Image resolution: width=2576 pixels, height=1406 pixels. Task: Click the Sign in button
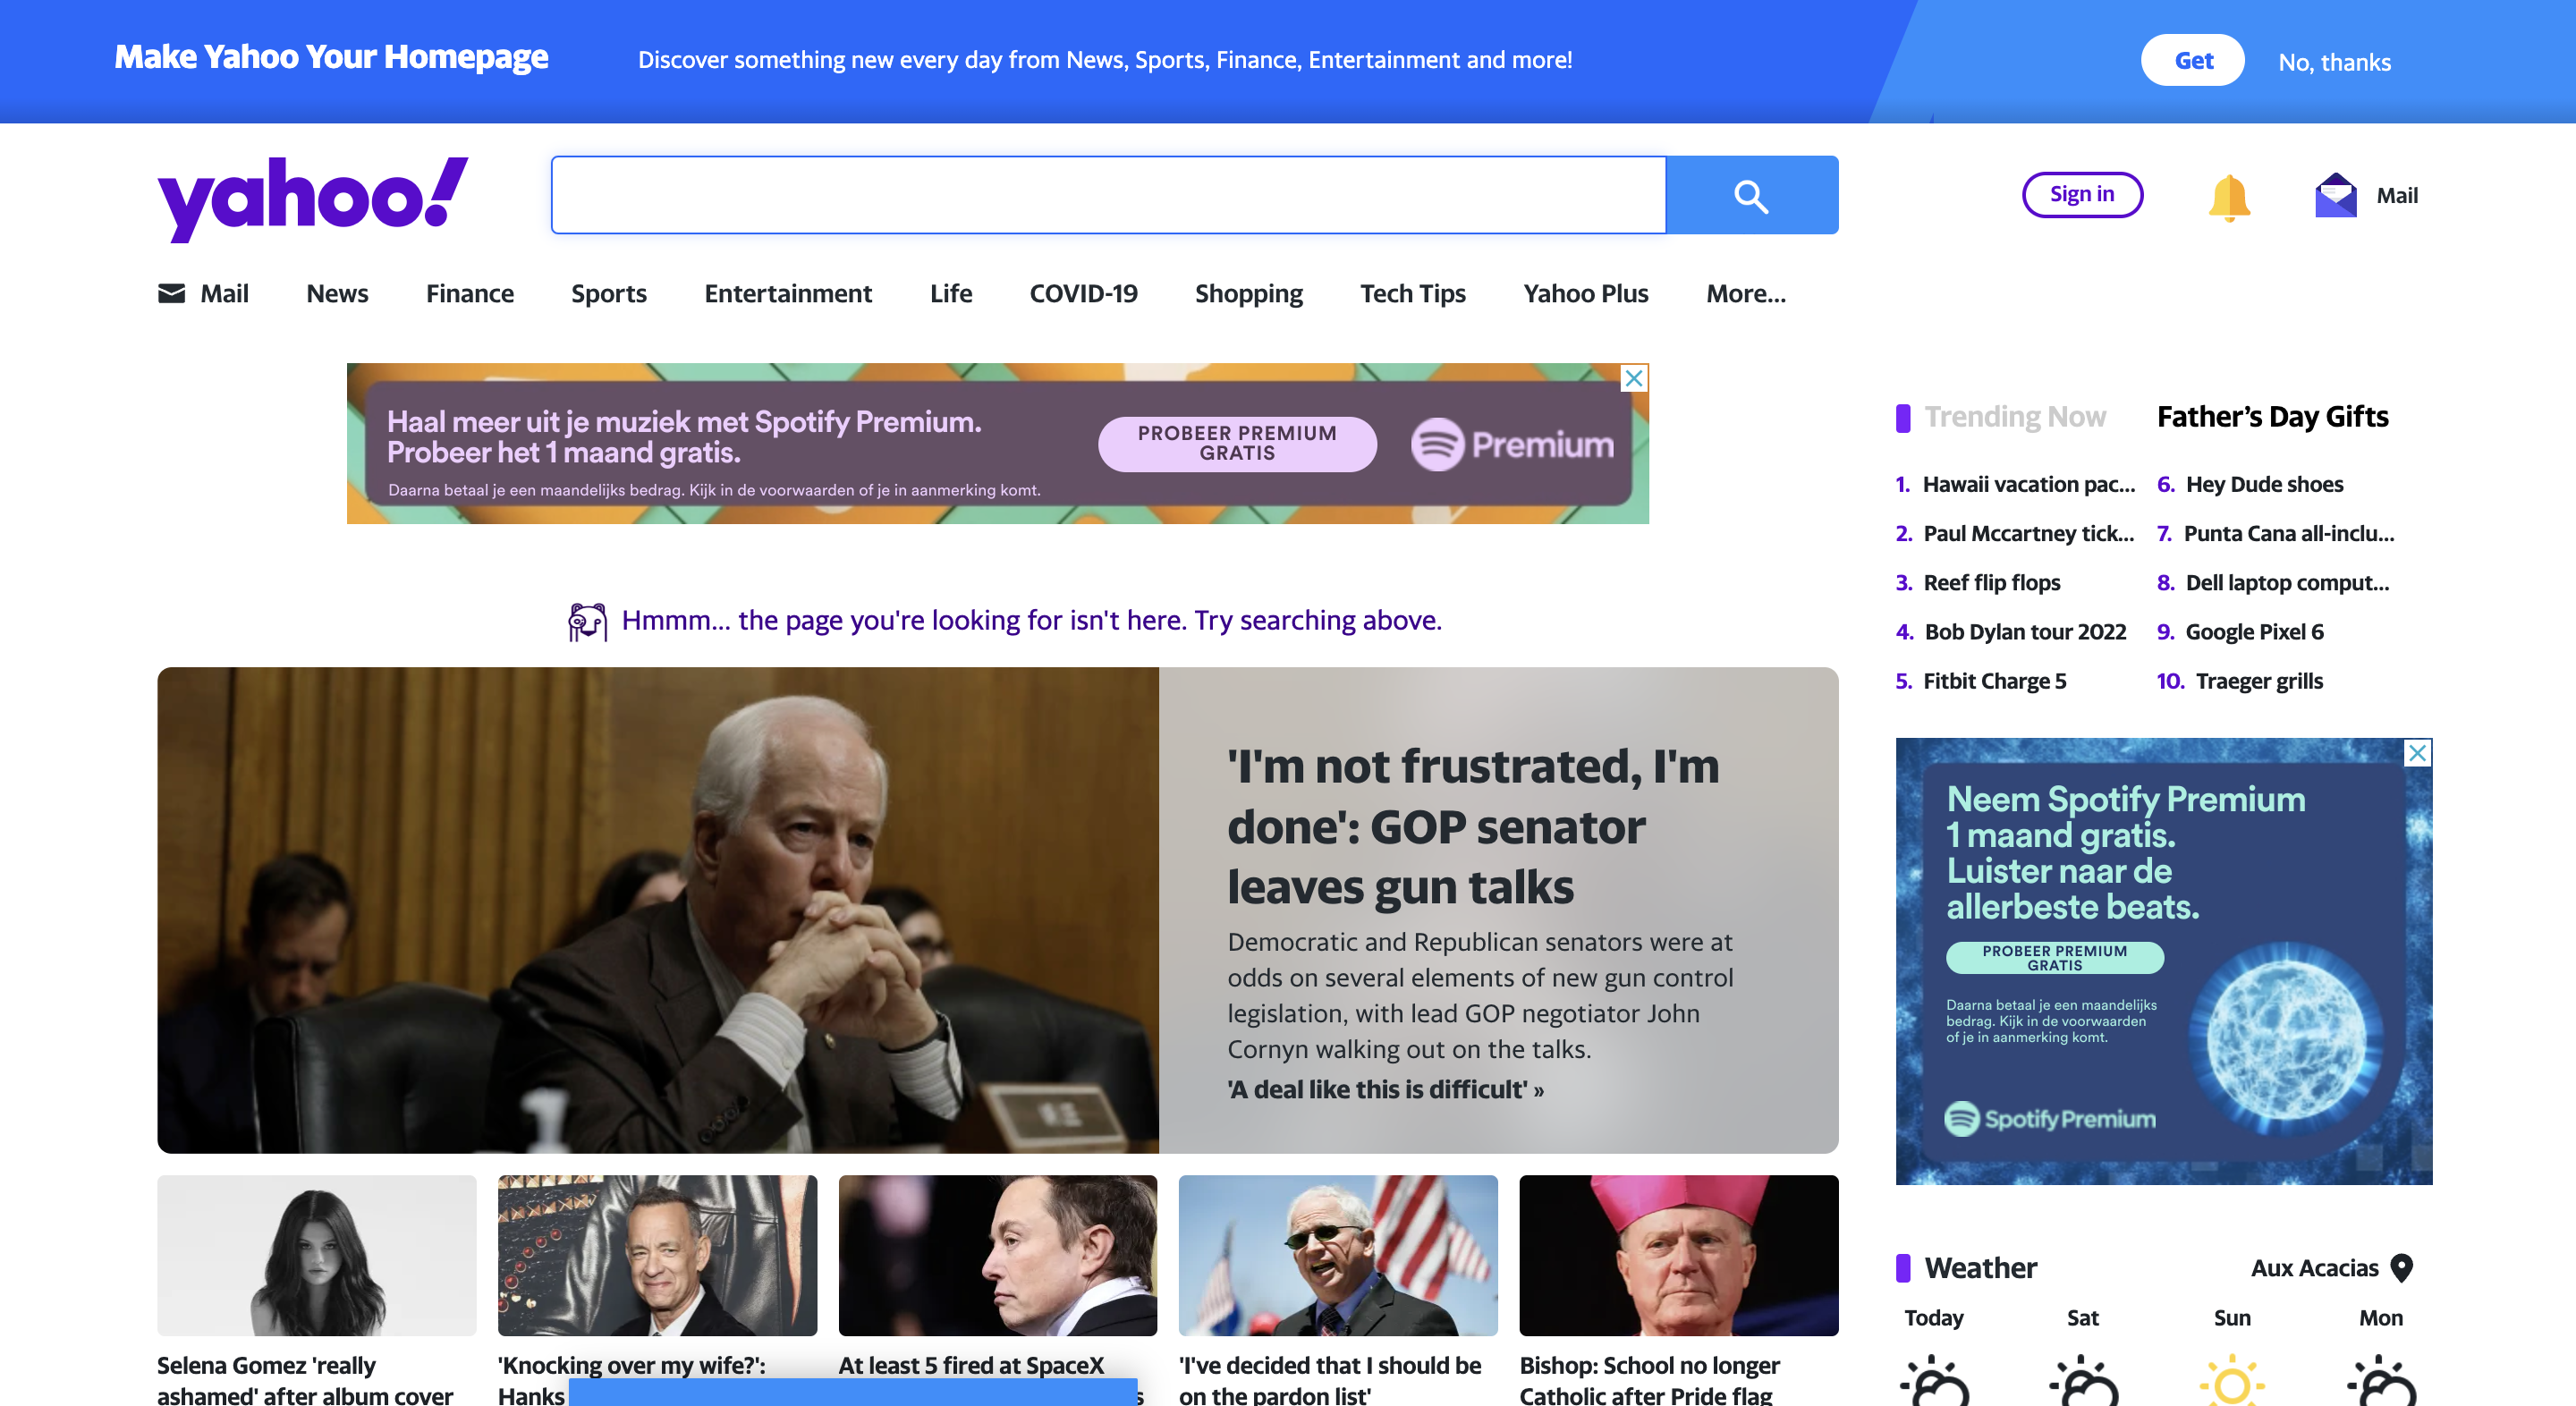tap(2082, 194)
